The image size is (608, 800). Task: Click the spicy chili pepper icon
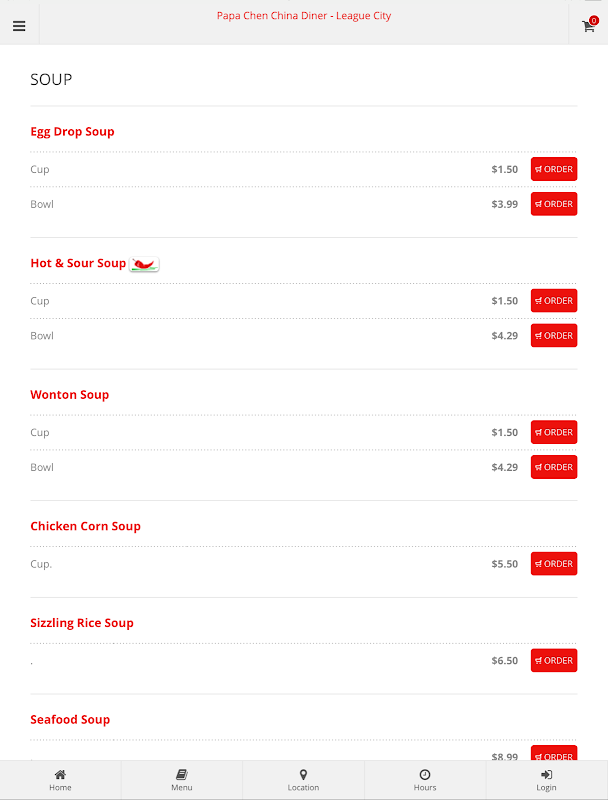pos(145,264)
